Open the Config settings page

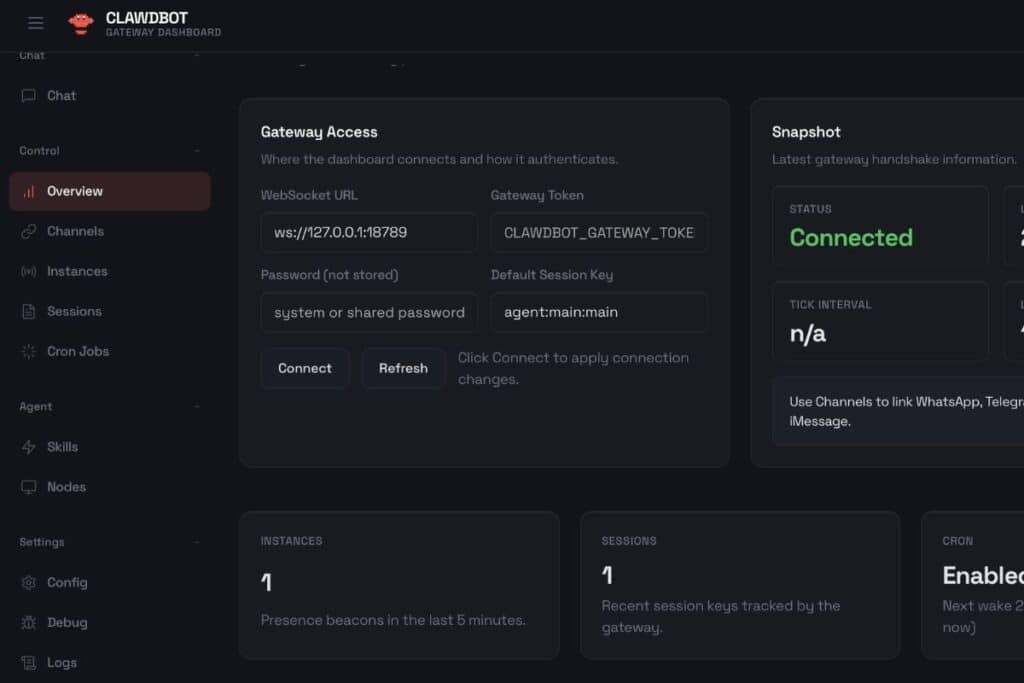67,582
